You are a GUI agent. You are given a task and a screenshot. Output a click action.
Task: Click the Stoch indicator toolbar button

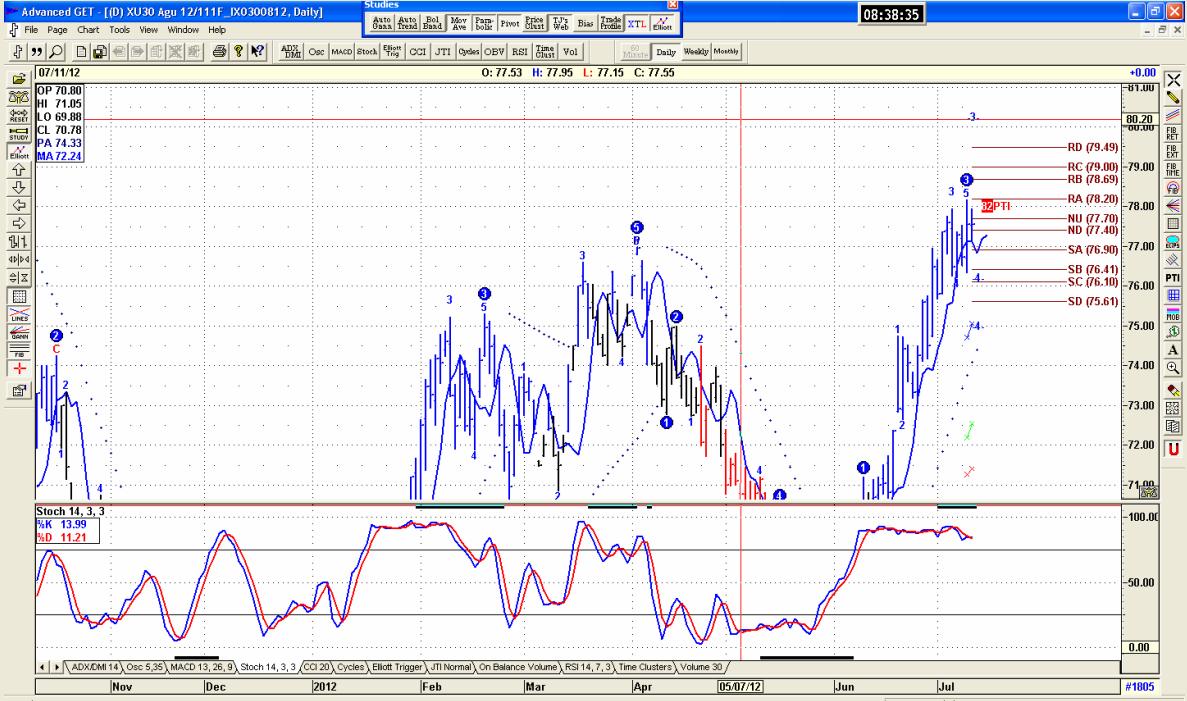click(366, 51)
